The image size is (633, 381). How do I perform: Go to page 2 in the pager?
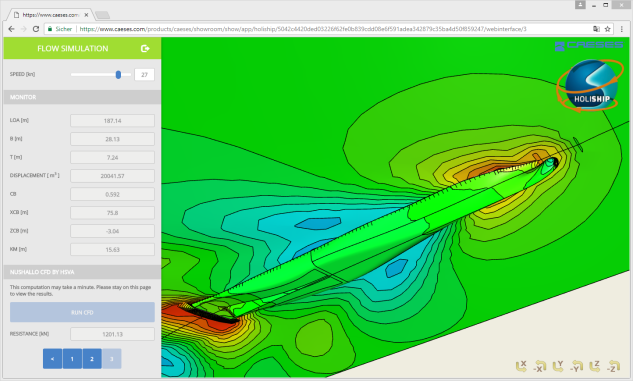[92, 359]
